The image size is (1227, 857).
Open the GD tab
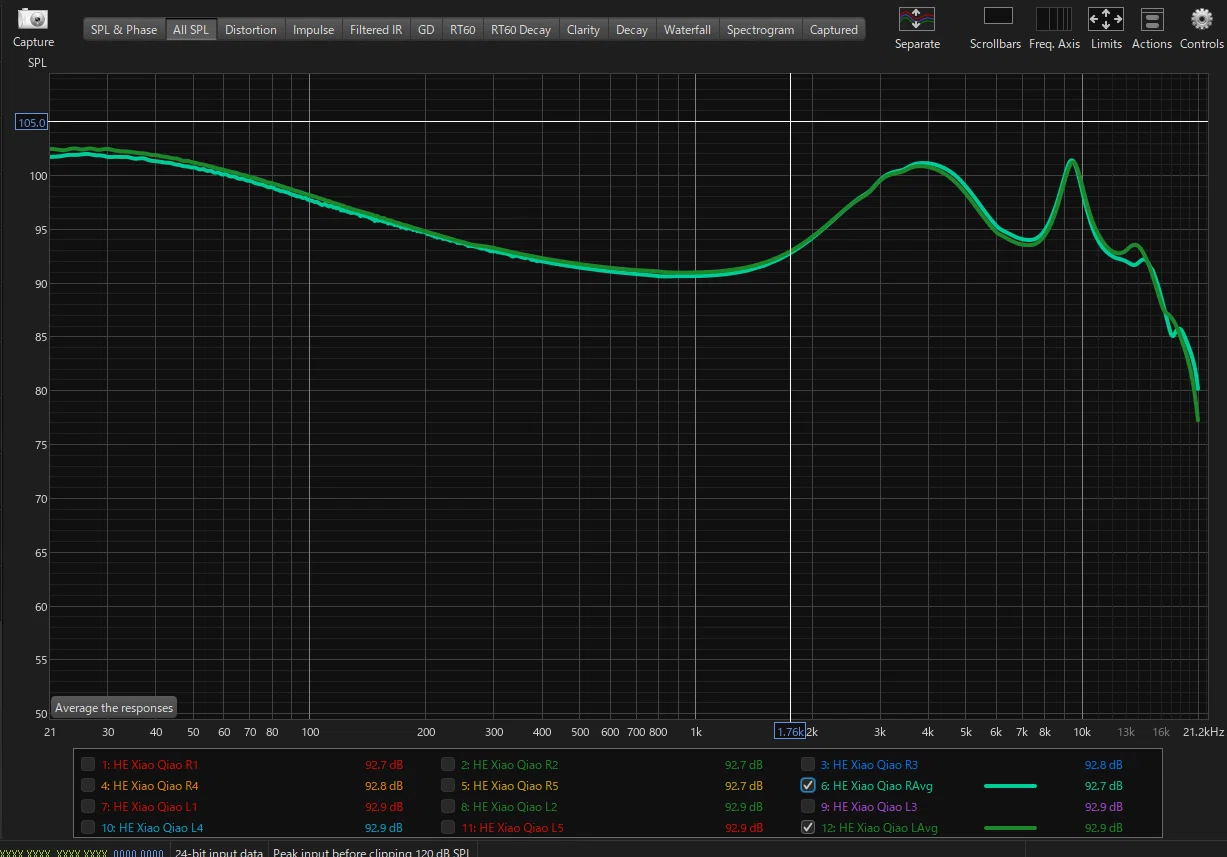tap(426, 30)
